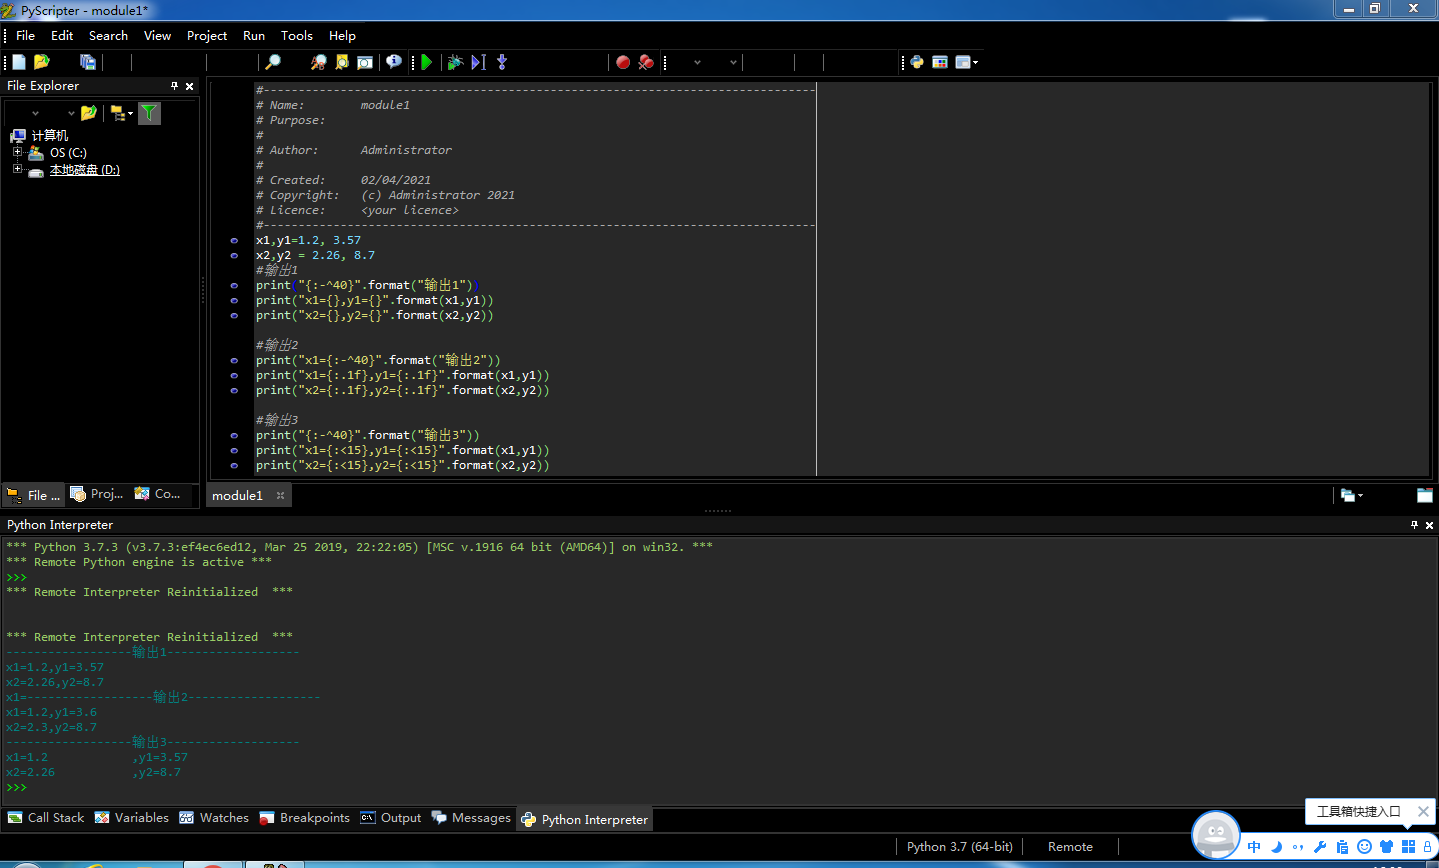Click the Step Into debug icon
Viewport: 1439px width, 868px height.
click(502, 62)
